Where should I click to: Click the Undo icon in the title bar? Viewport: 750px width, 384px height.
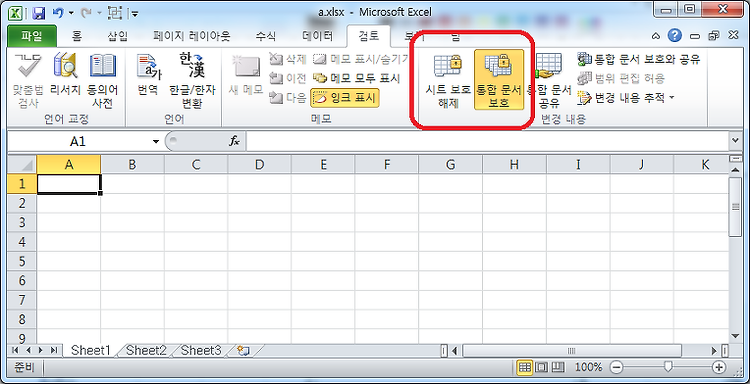coord(57,12)
